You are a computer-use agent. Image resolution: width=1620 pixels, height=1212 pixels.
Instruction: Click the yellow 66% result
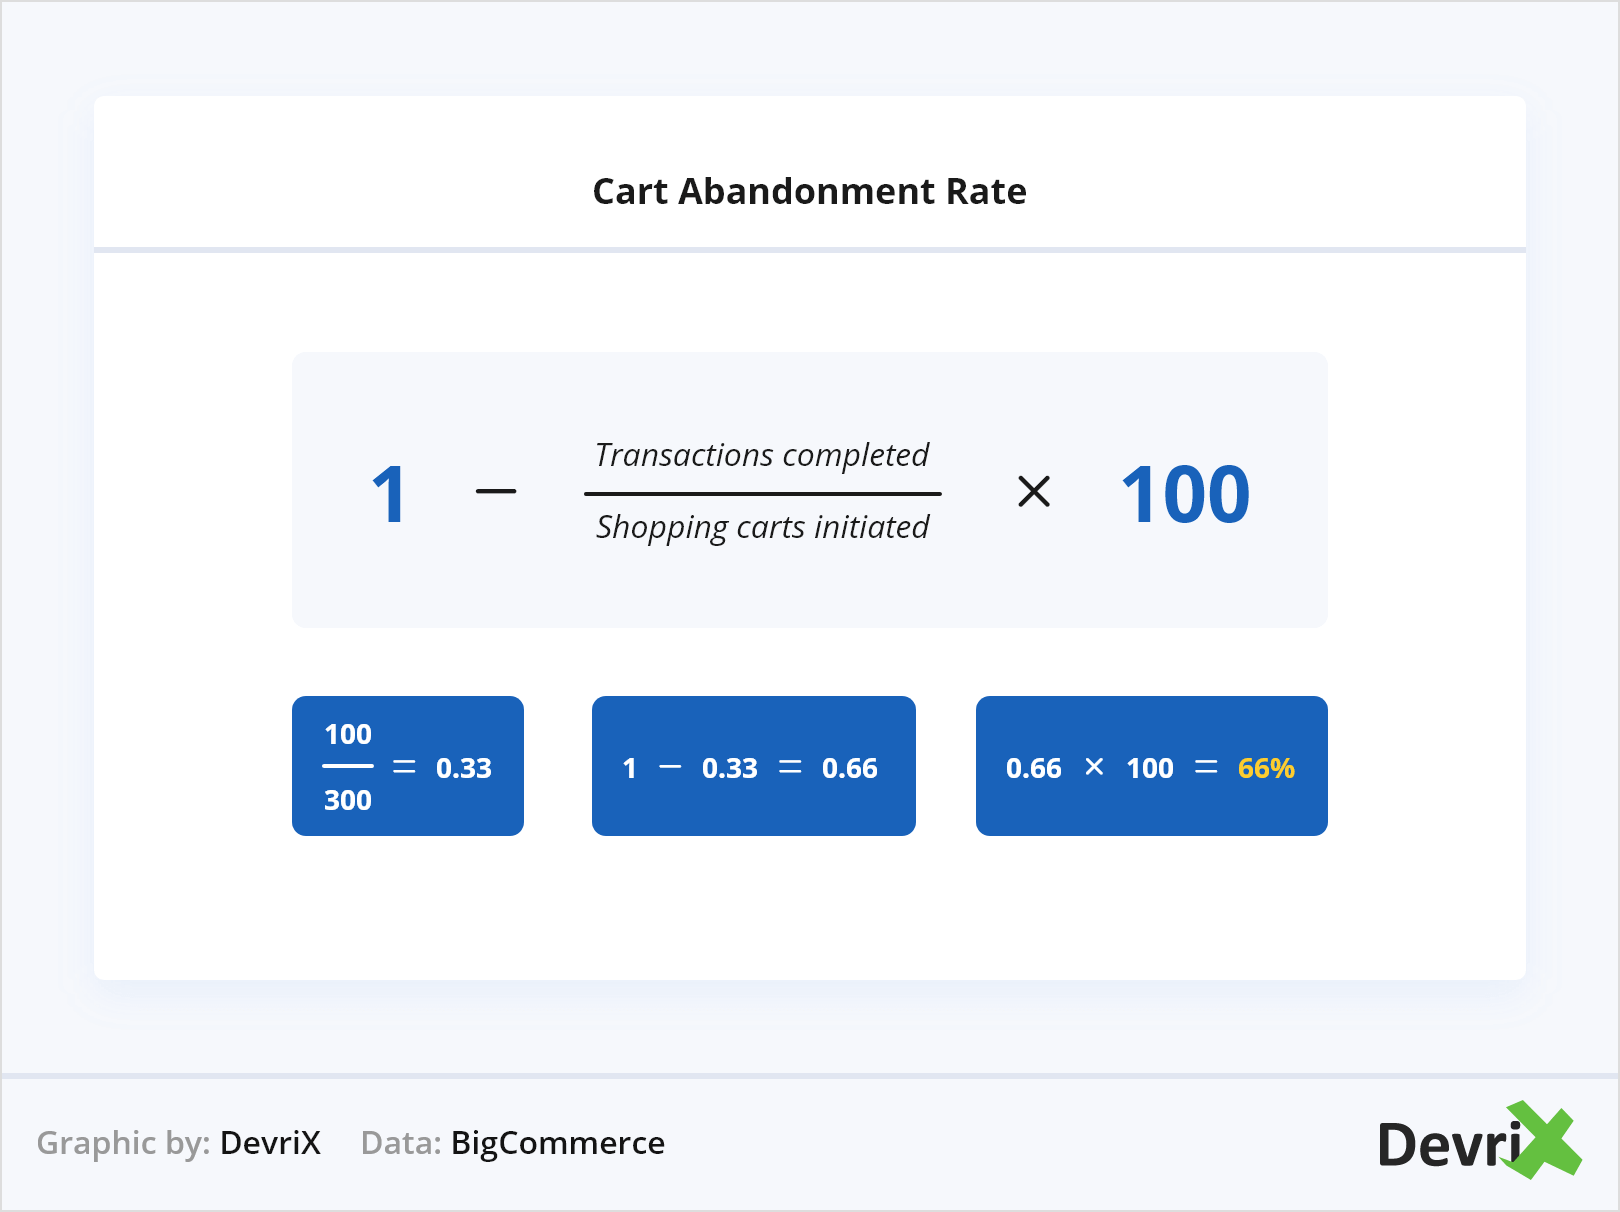click(x=1266, y=768)
